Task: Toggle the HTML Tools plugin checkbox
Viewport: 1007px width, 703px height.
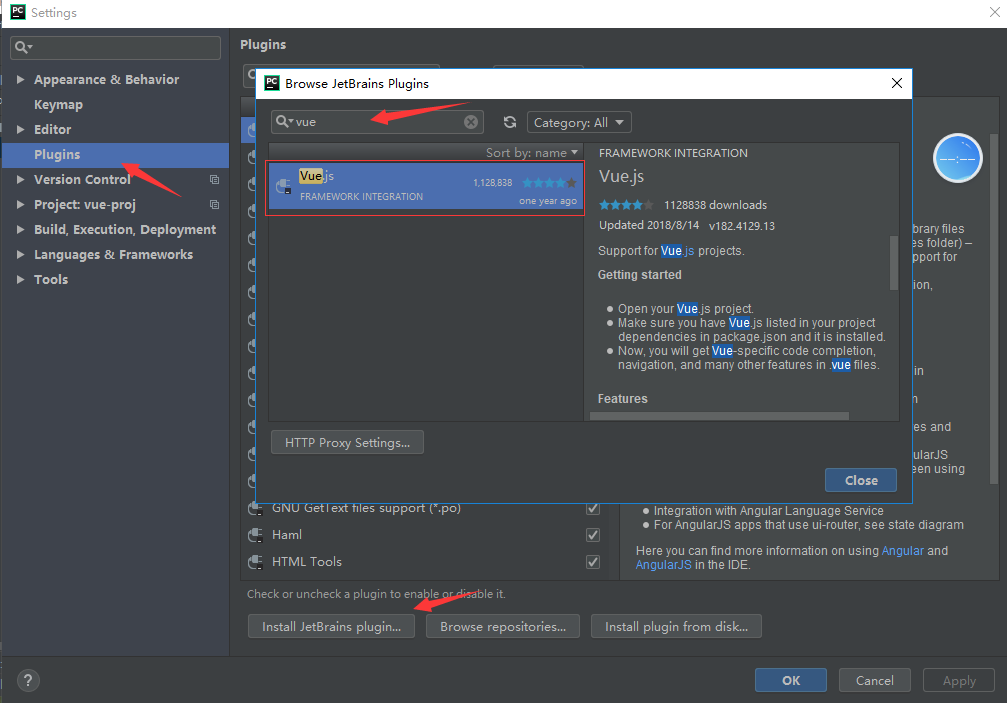Action: [593, 562]
